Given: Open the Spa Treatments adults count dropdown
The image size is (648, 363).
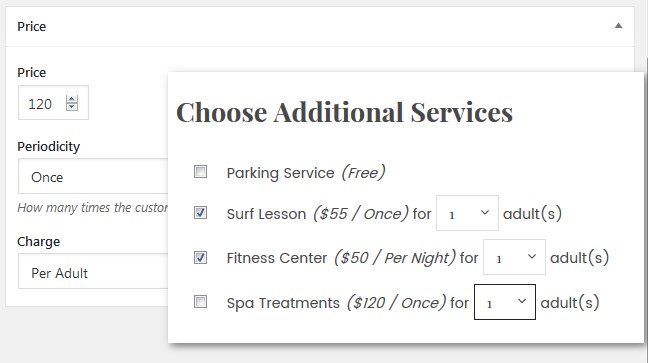Looking at the screenshot, I should pos(505,302).
